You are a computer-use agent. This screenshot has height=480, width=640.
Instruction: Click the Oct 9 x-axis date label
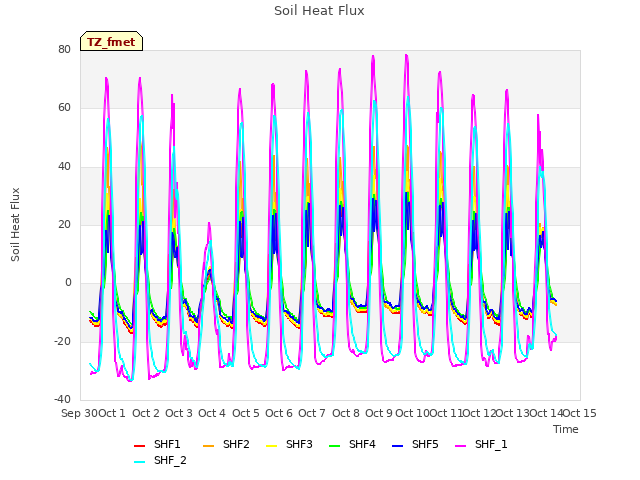(x=379, y=413)
